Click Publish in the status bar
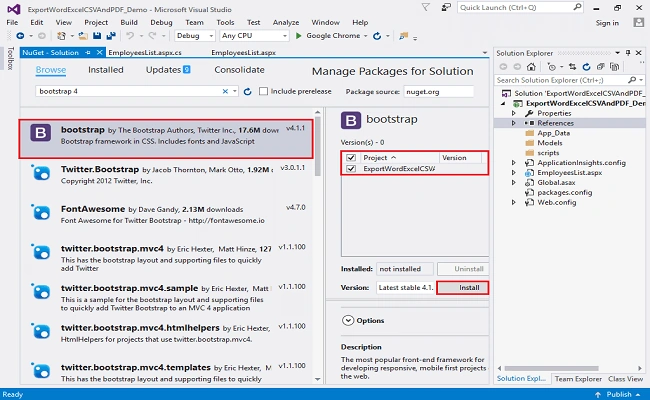 pyautogui.click(x=619, y=394)
